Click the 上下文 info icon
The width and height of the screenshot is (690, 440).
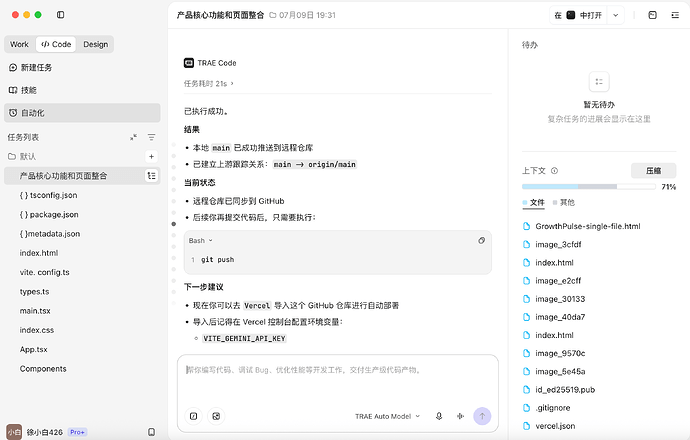[x=554, y=171]
